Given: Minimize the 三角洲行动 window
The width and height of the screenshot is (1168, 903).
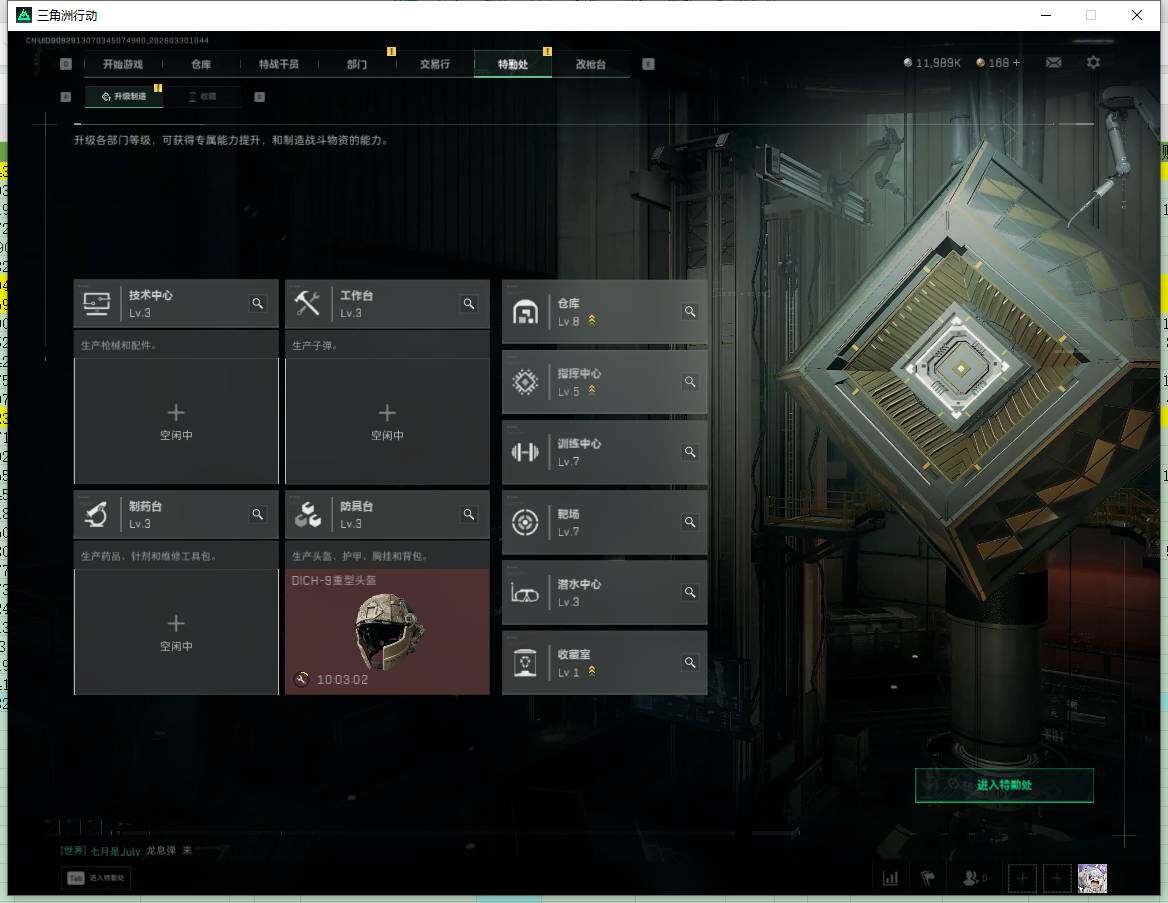Looking at the screenshot, I should [1046, 15].
